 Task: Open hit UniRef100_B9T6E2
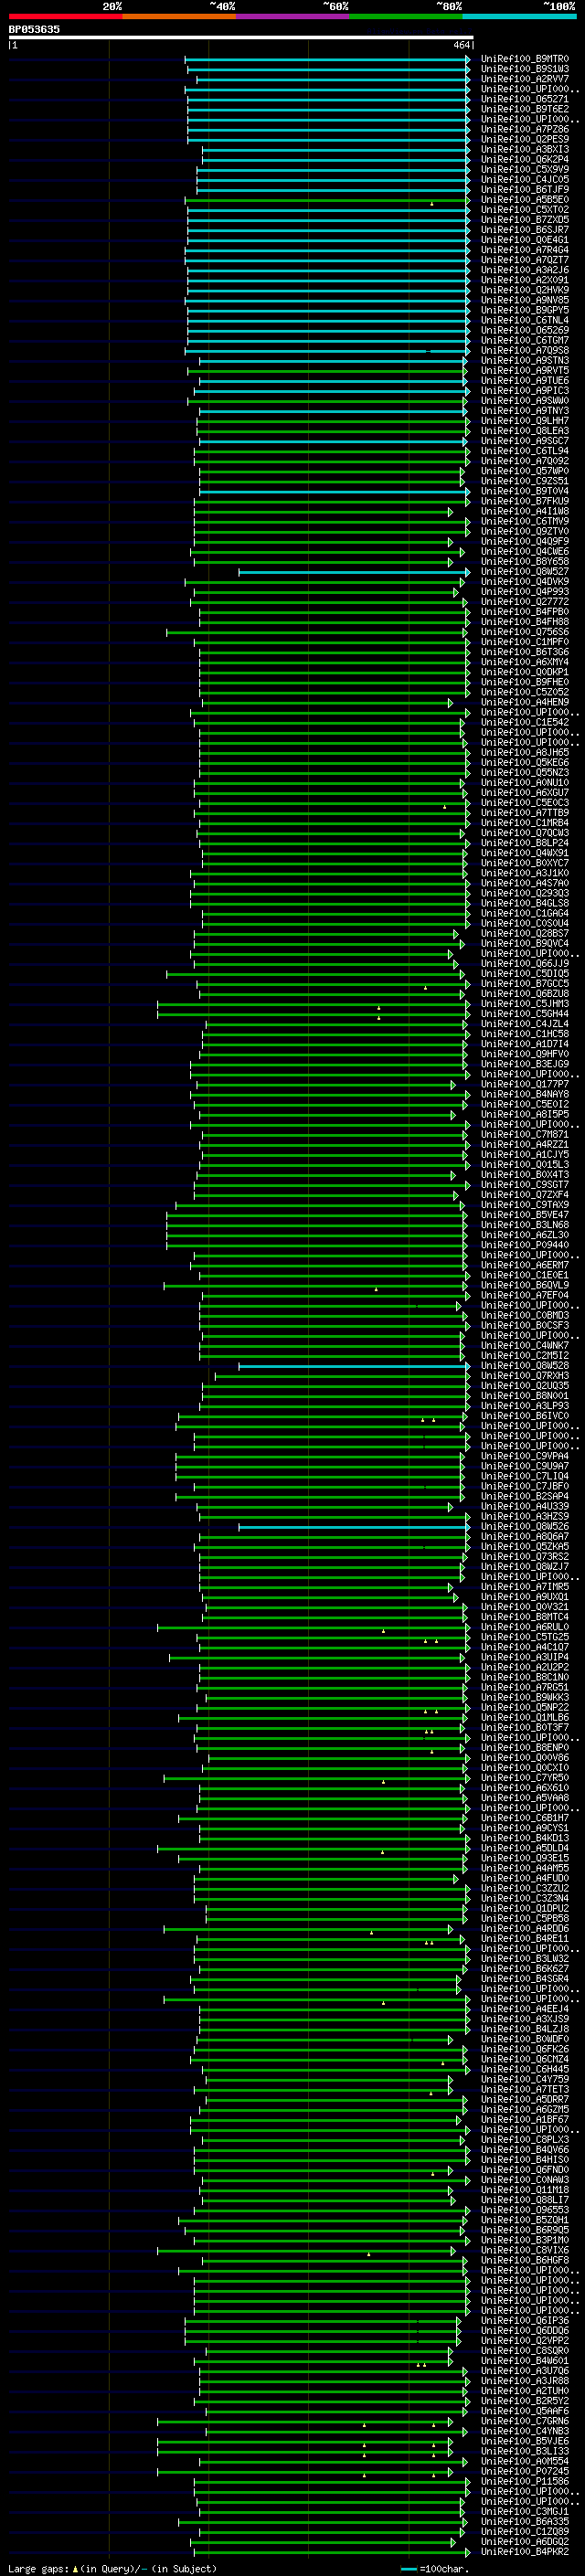tap(524, 109)
